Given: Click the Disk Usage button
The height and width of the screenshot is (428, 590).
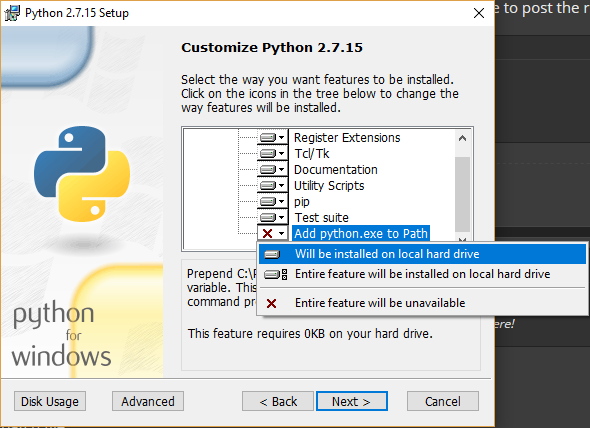Looking at the screenshot, I should point(50,401).
